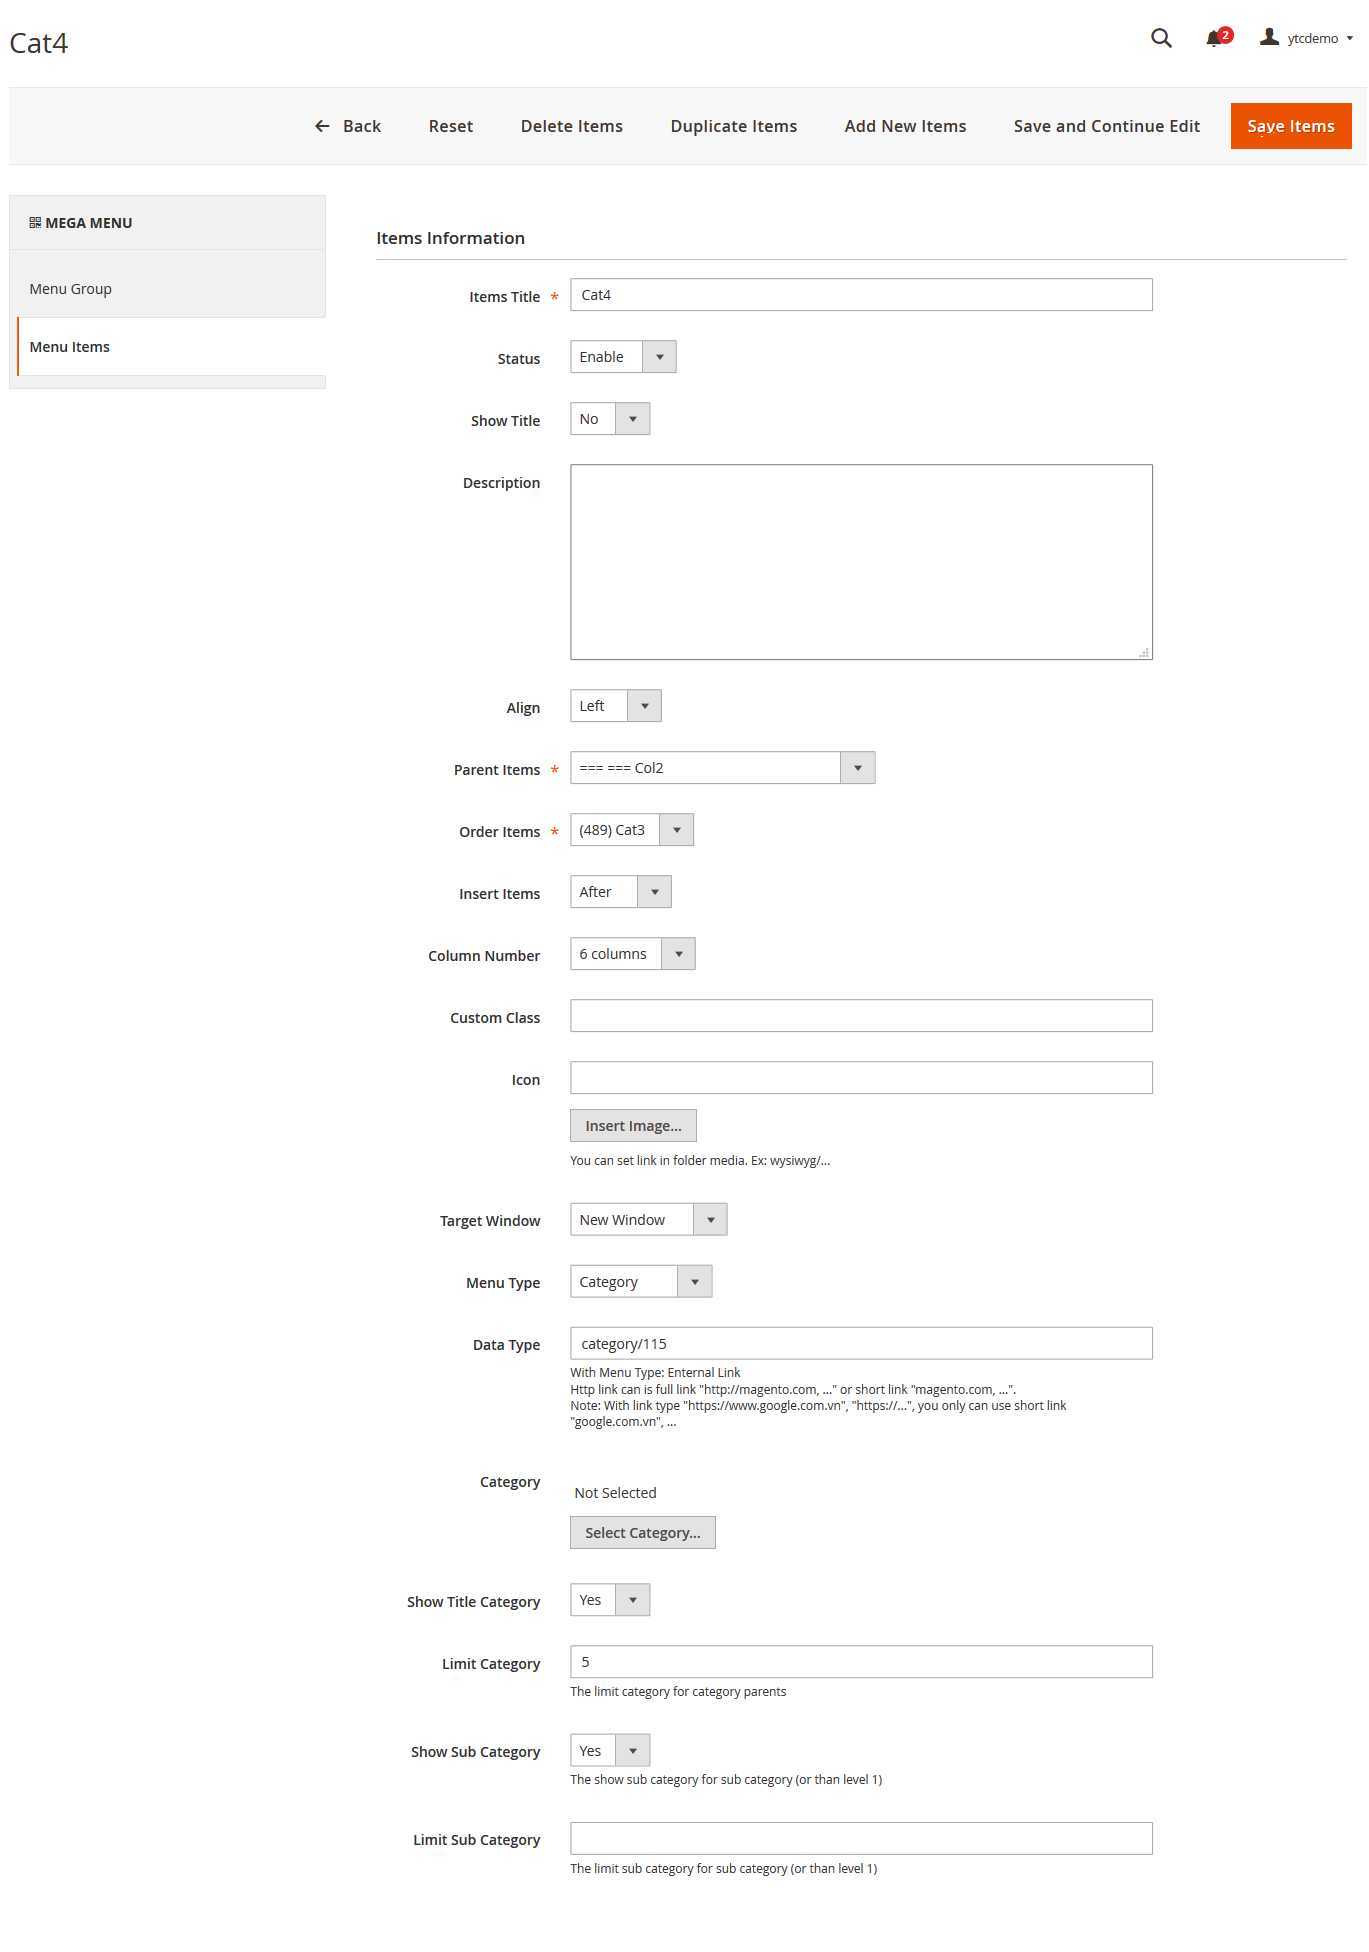Image resolution: width=1369 pixels, height=1952 pixels.
Task: Open the Target Window dropdown
Action: coord(649,1220)
